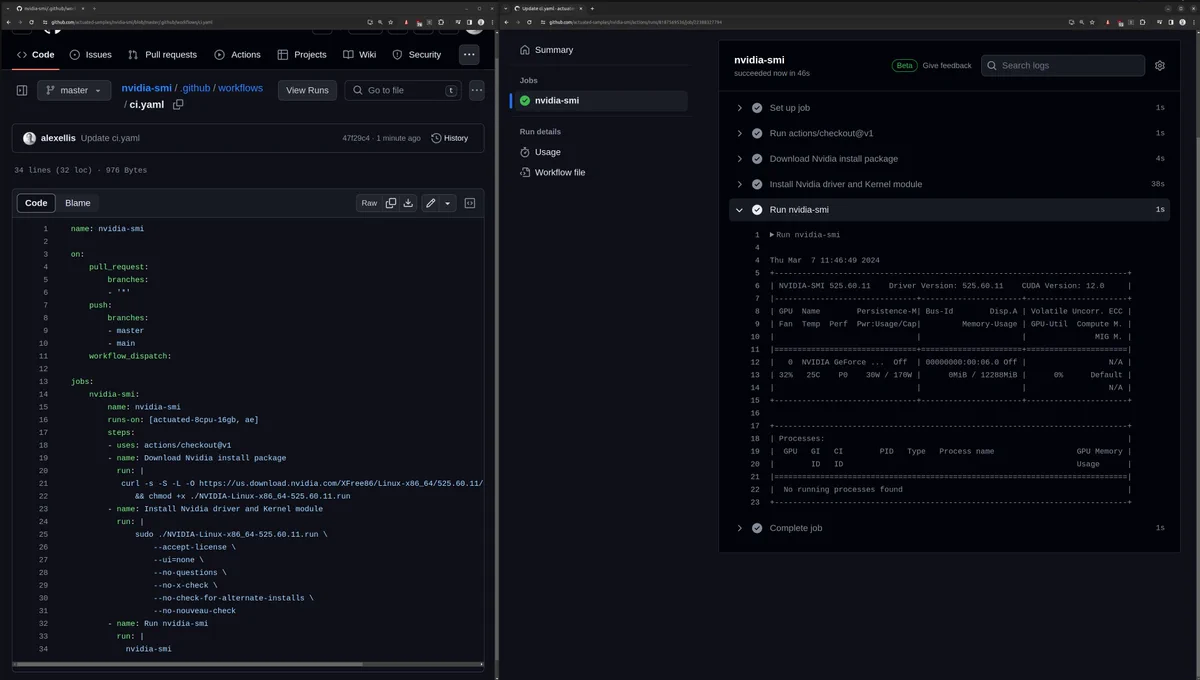
Task: Open the Security tab
Action: coord(417,55)
